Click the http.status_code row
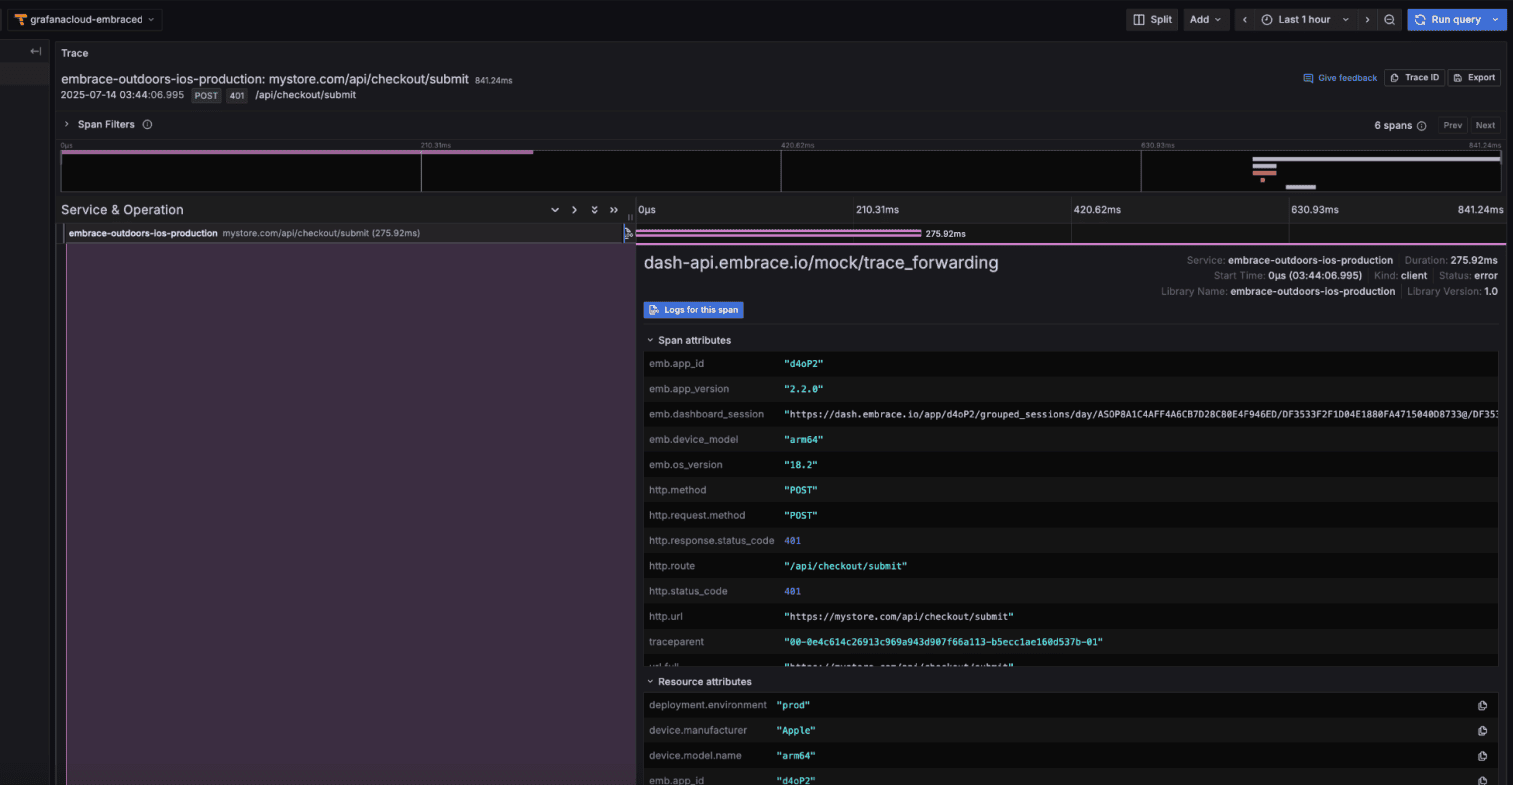The height and width of the screenshot is (785, 1513). pos(1071,591)
